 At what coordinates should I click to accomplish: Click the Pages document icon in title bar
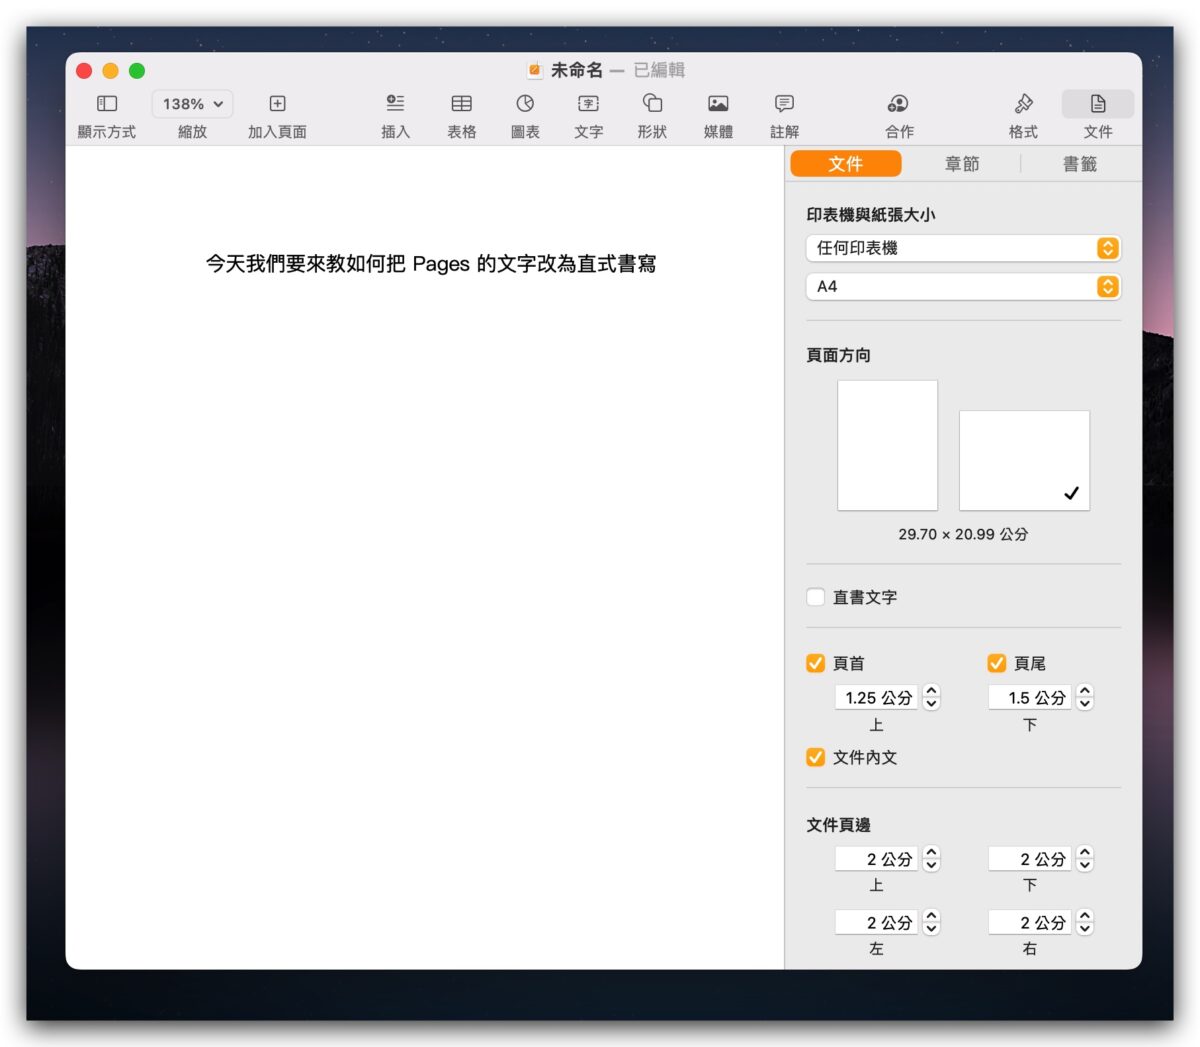click(535, 70)
